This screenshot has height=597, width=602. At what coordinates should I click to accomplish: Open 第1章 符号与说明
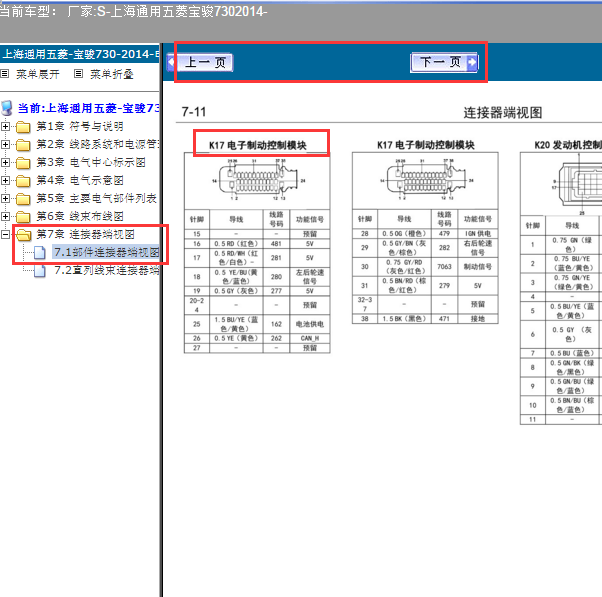pos(80,126)
